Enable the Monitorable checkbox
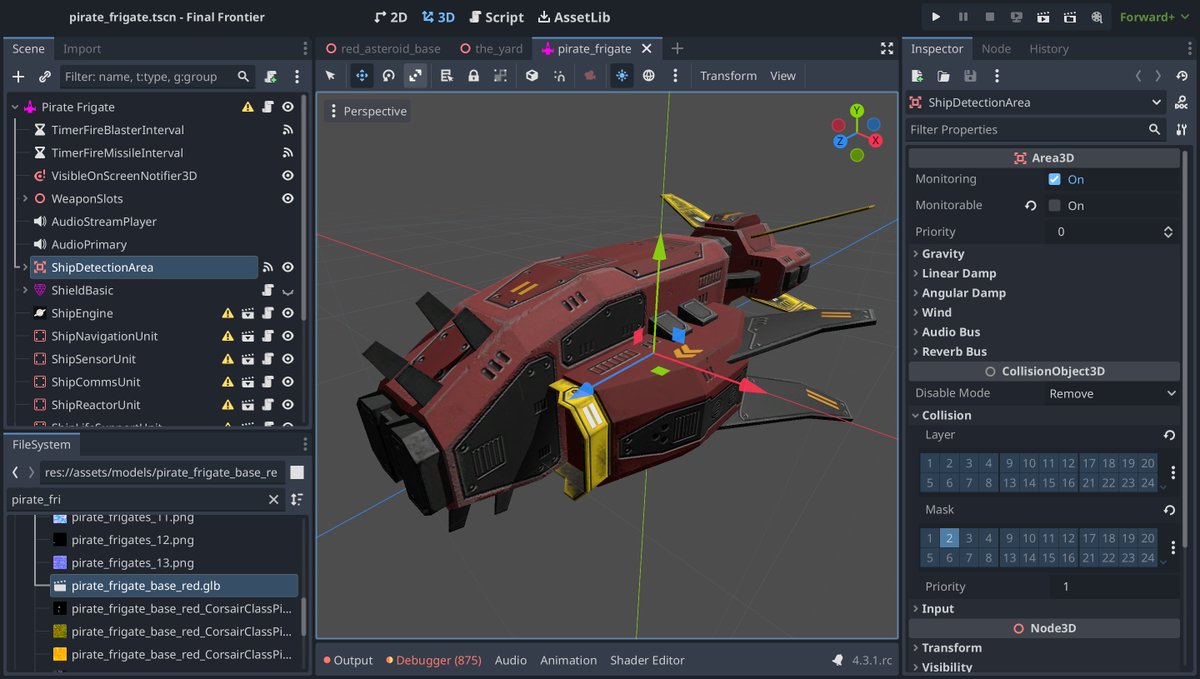1200x679 pixels. pos(1054,205)
